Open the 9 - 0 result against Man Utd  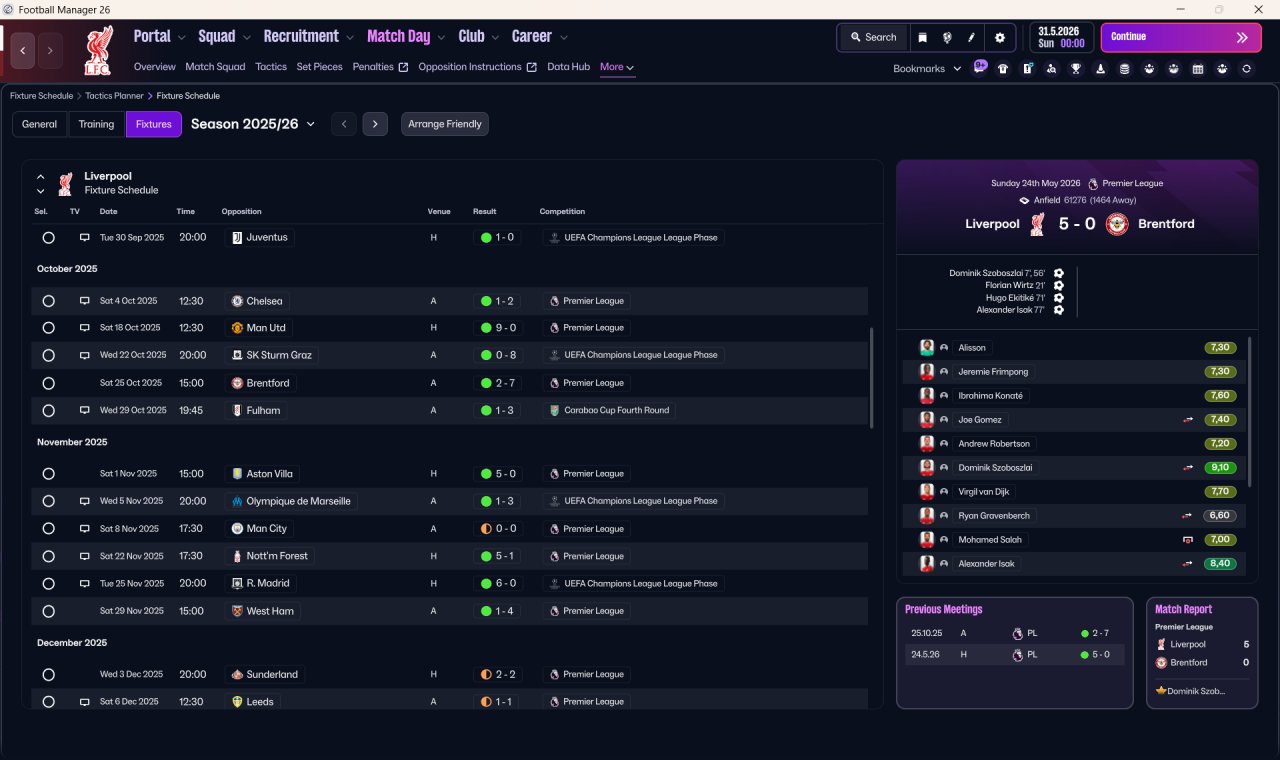pos(498,328)
